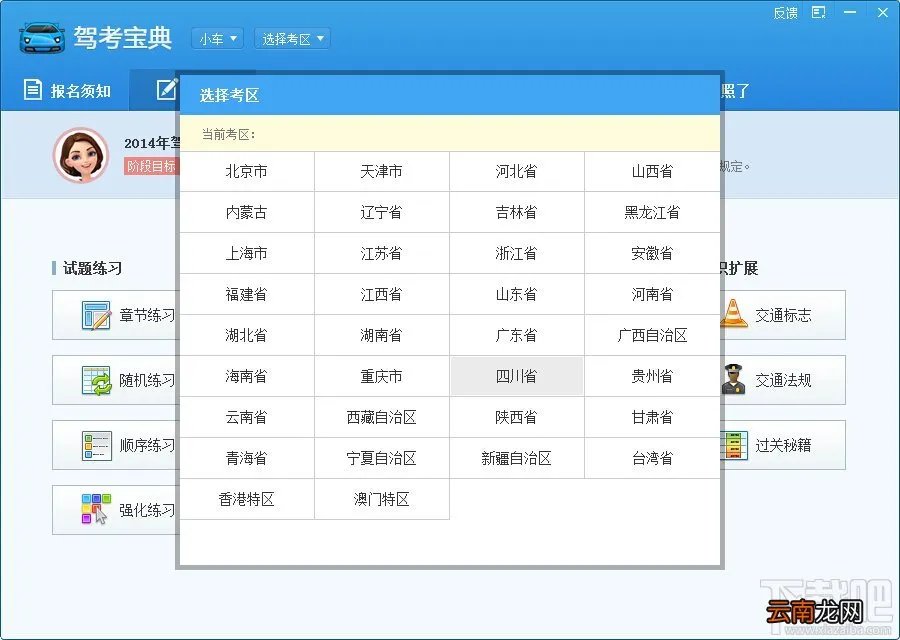The width and height of the screenshot is (900, 640).
Task: Open 随机练习 practice button
Action: (x=116, y=380)
